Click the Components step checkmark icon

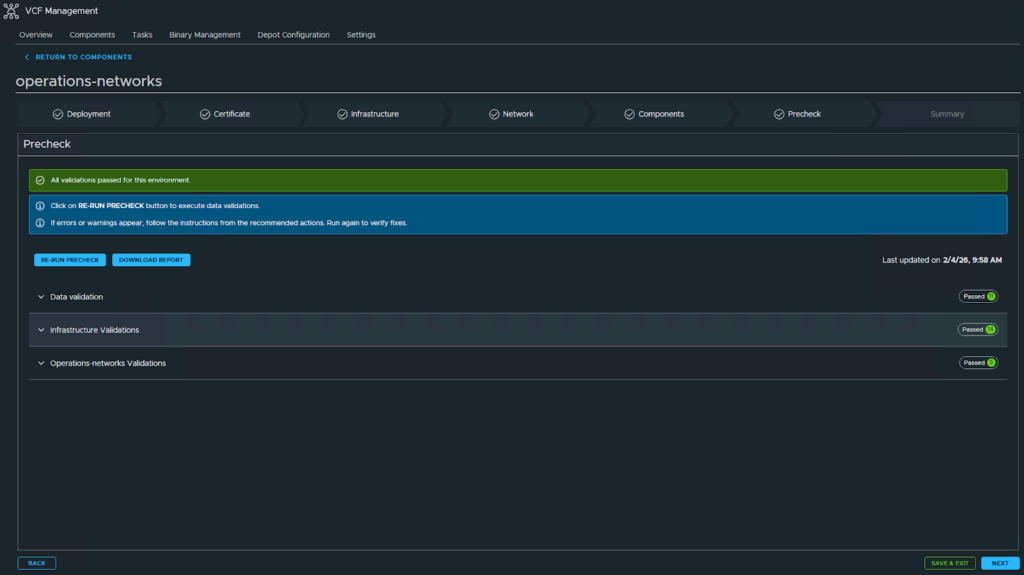pos(630,114)
